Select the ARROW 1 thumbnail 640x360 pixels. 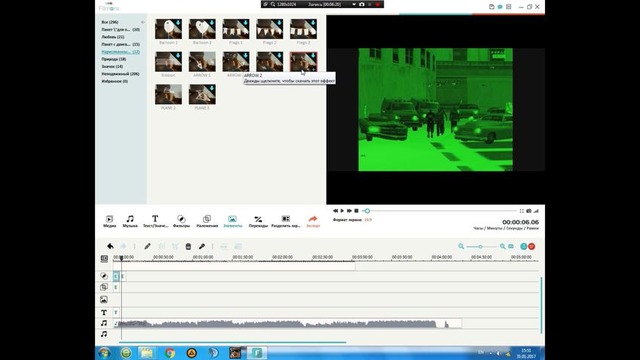coord(202,62)
